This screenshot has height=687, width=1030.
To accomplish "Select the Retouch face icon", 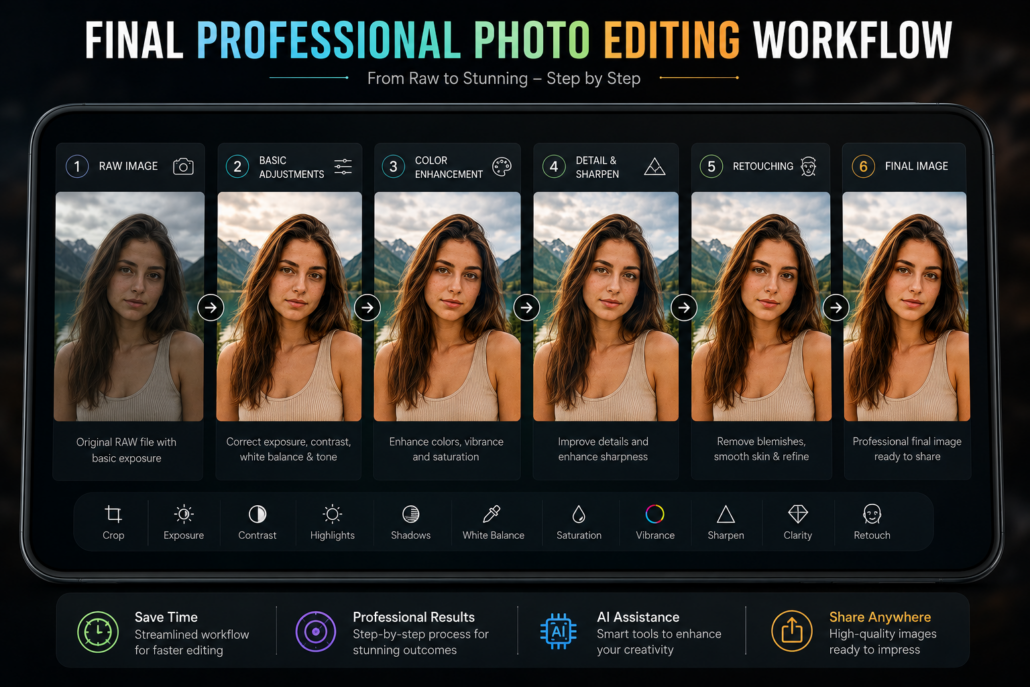I will tap(872, 514).
